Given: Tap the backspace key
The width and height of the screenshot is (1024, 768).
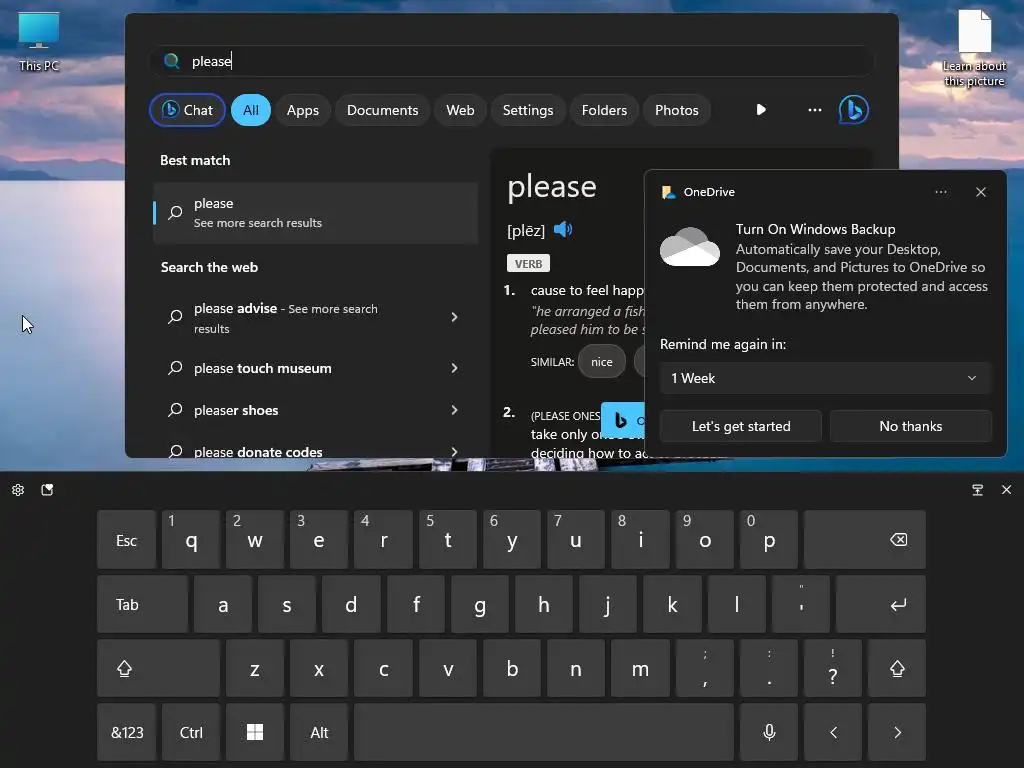Looking at the screenshot, I should point(865,539).
